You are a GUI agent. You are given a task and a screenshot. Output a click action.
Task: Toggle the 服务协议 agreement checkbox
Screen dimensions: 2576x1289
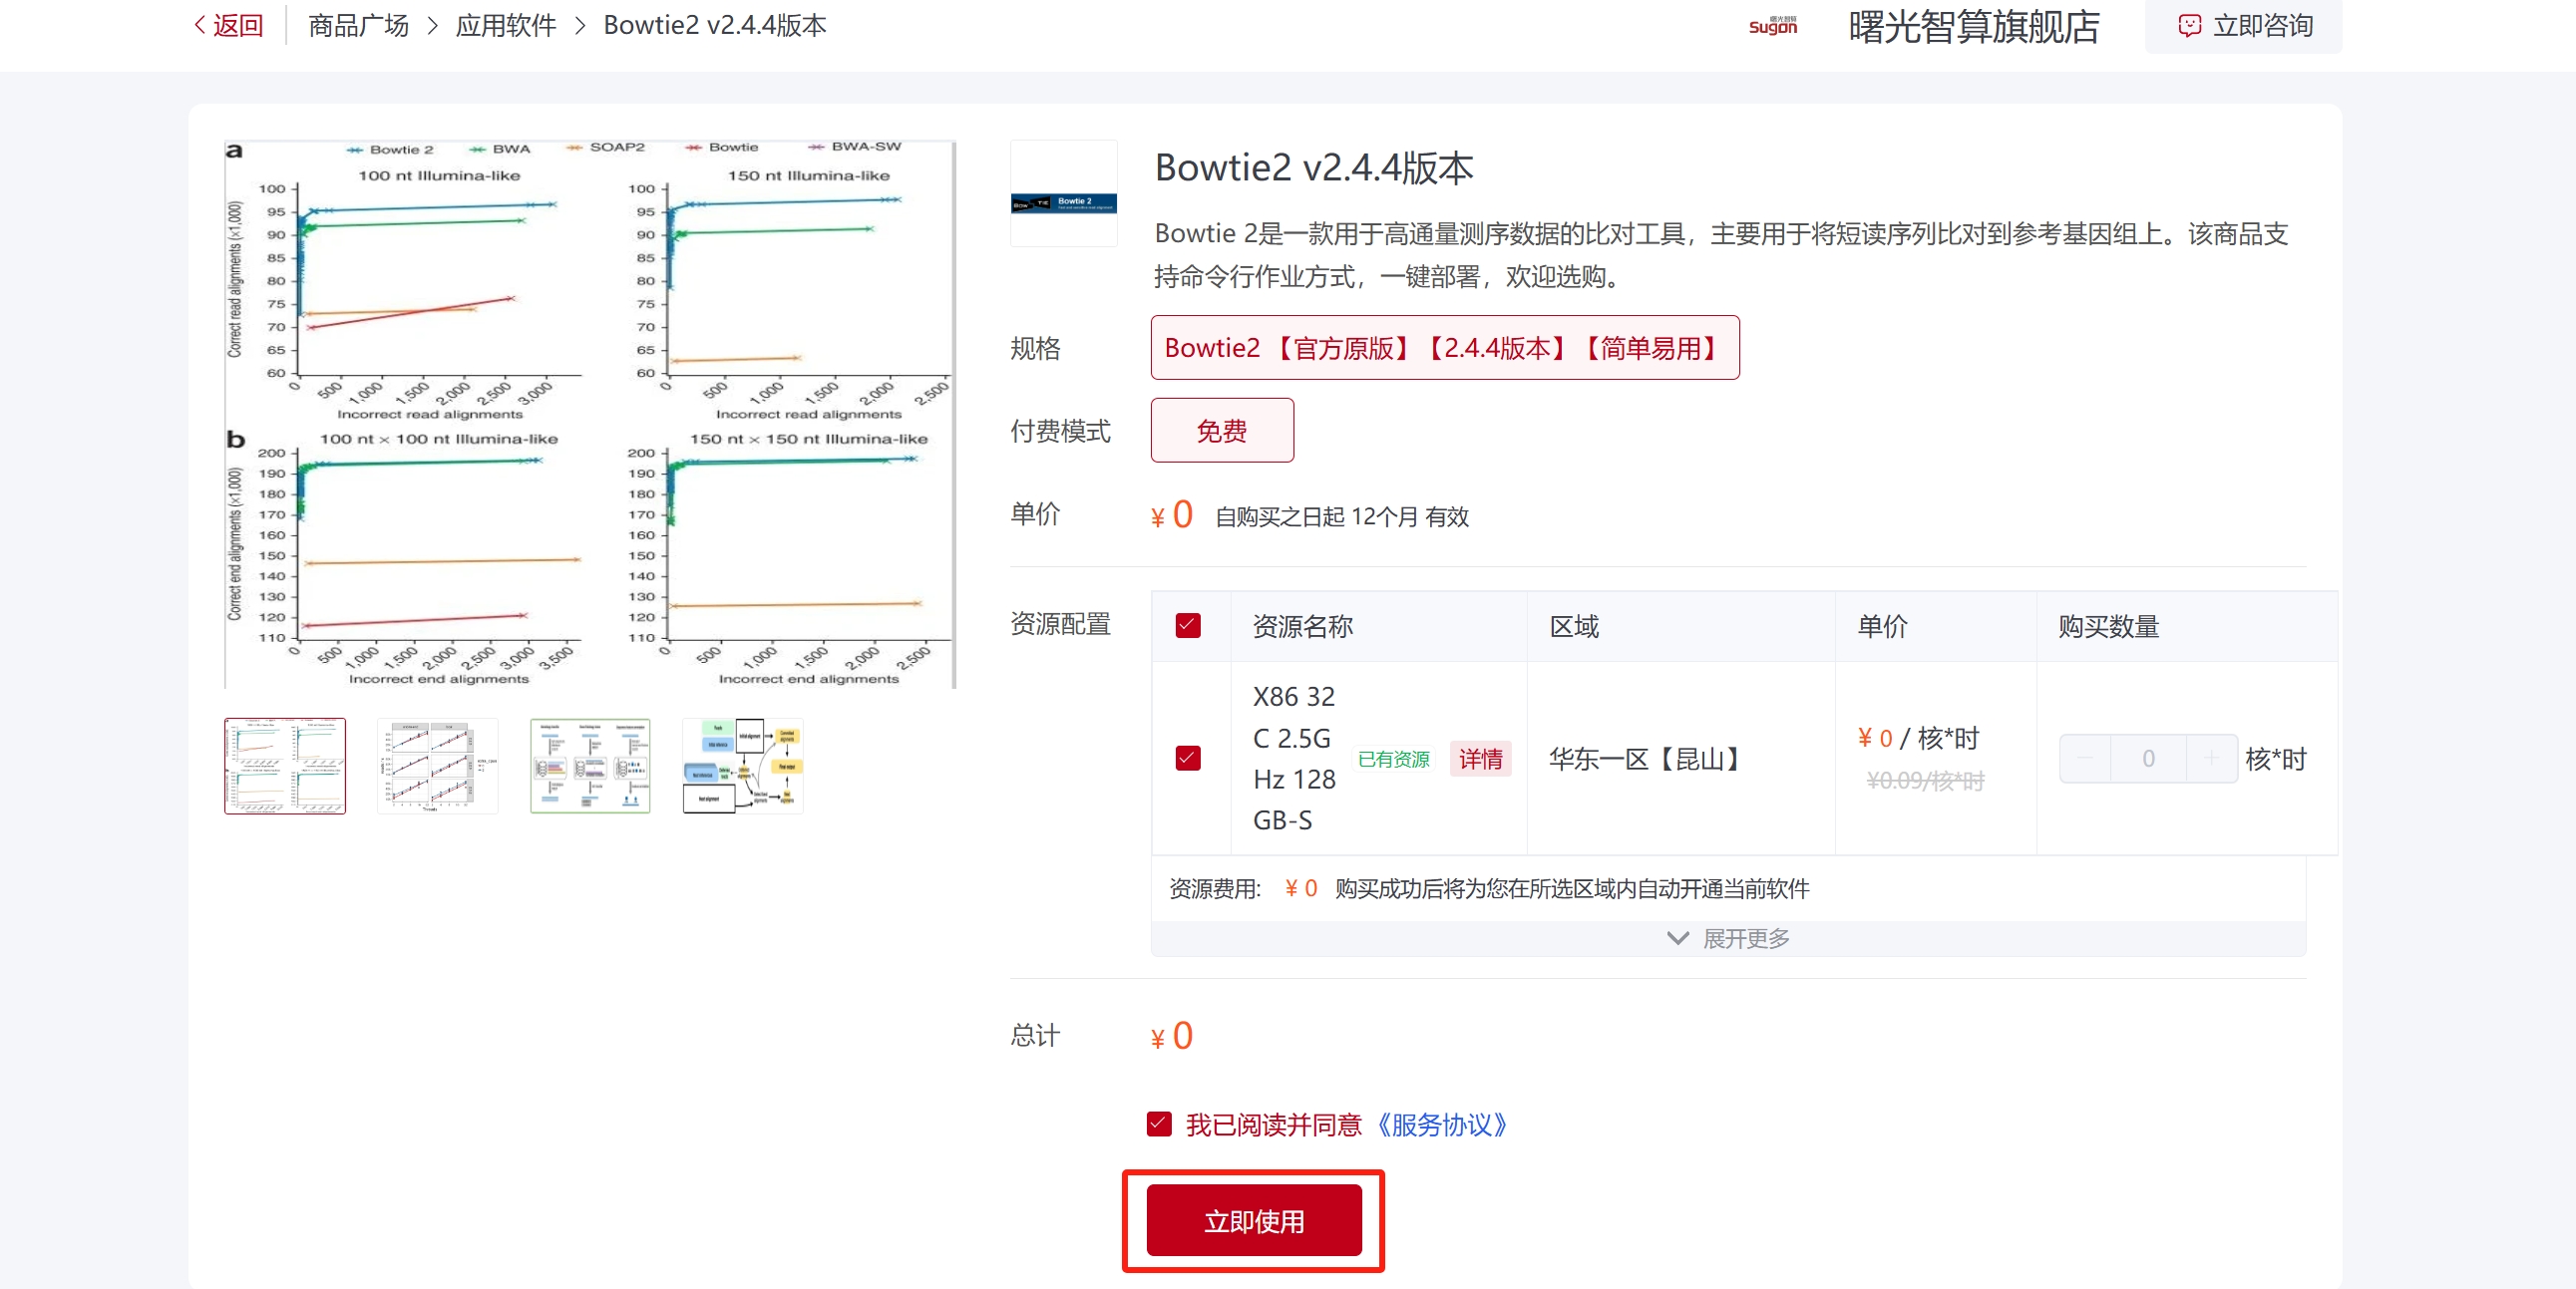1158,1124
